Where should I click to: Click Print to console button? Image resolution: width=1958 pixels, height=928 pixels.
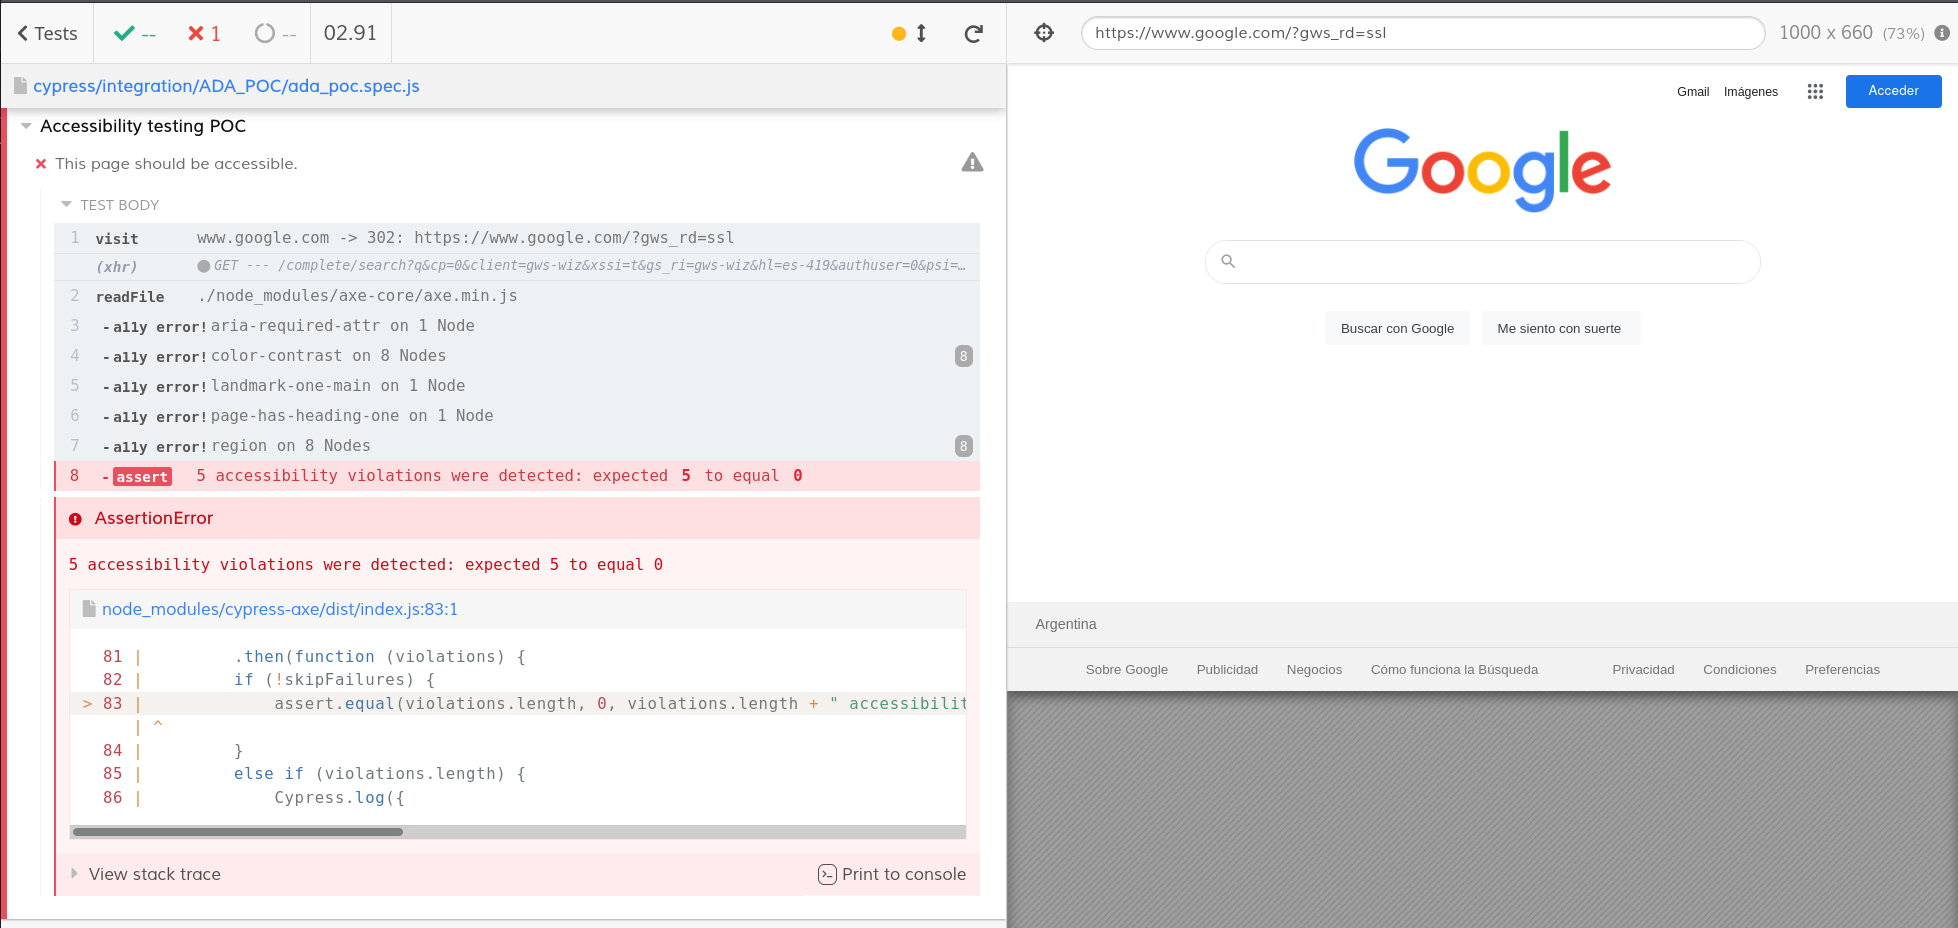coord(892,874)
